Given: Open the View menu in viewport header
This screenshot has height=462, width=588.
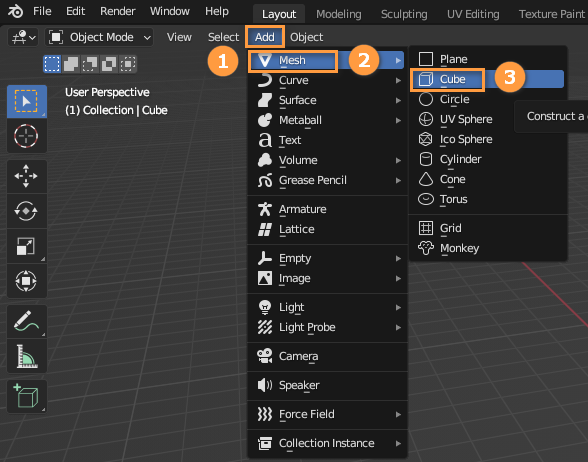Looking at the screenshot, I should click(x=179, y=37).
